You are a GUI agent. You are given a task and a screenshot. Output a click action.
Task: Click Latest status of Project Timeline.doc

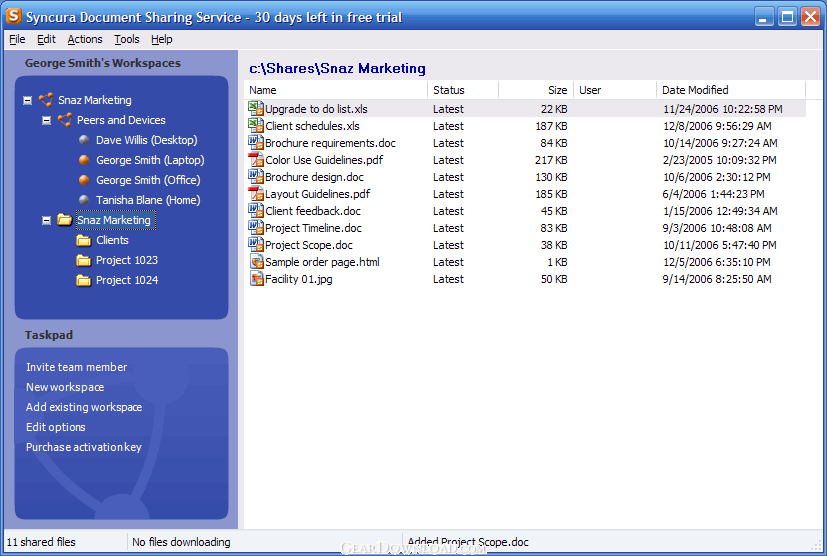click(448, 228)
